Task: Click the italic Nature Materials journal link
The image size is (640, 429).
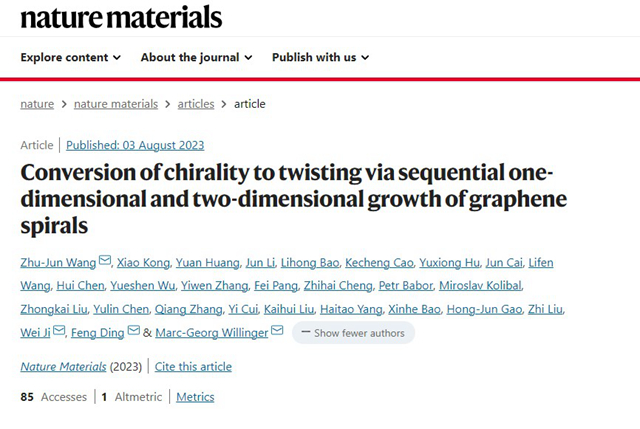Action: click(62, 367)
